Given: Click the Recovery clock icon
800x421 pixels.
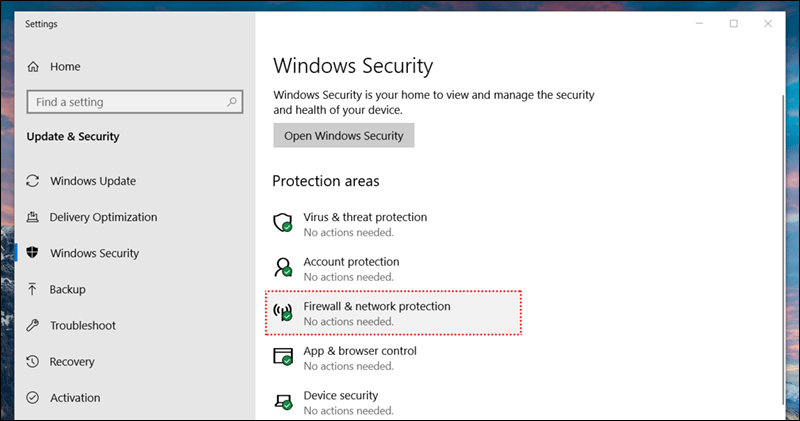Looking at the screenshot, I should (33, 362).
